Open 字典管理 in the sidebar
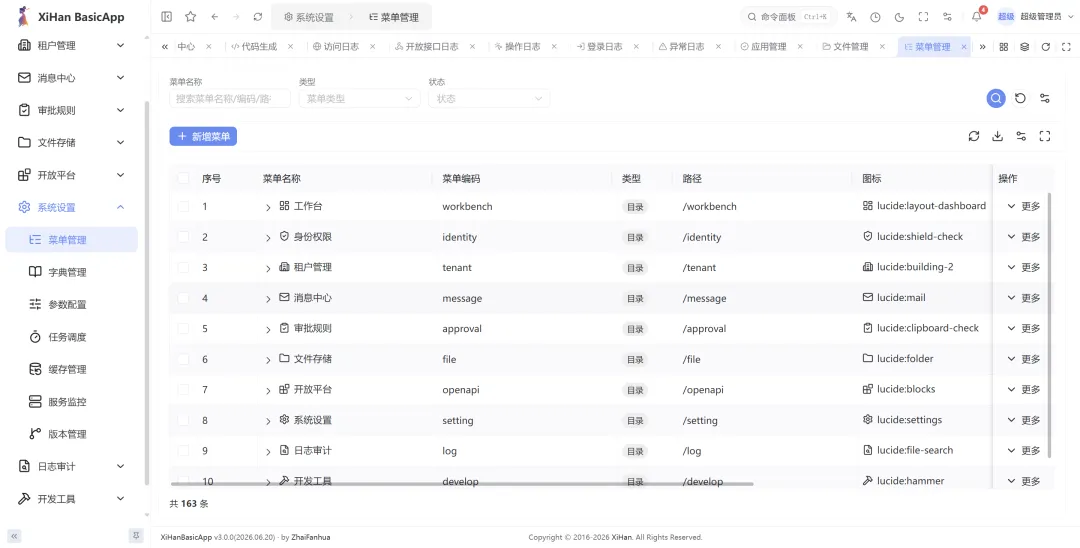Viewport: 1080px width, 548px height. tap(72, 272)
